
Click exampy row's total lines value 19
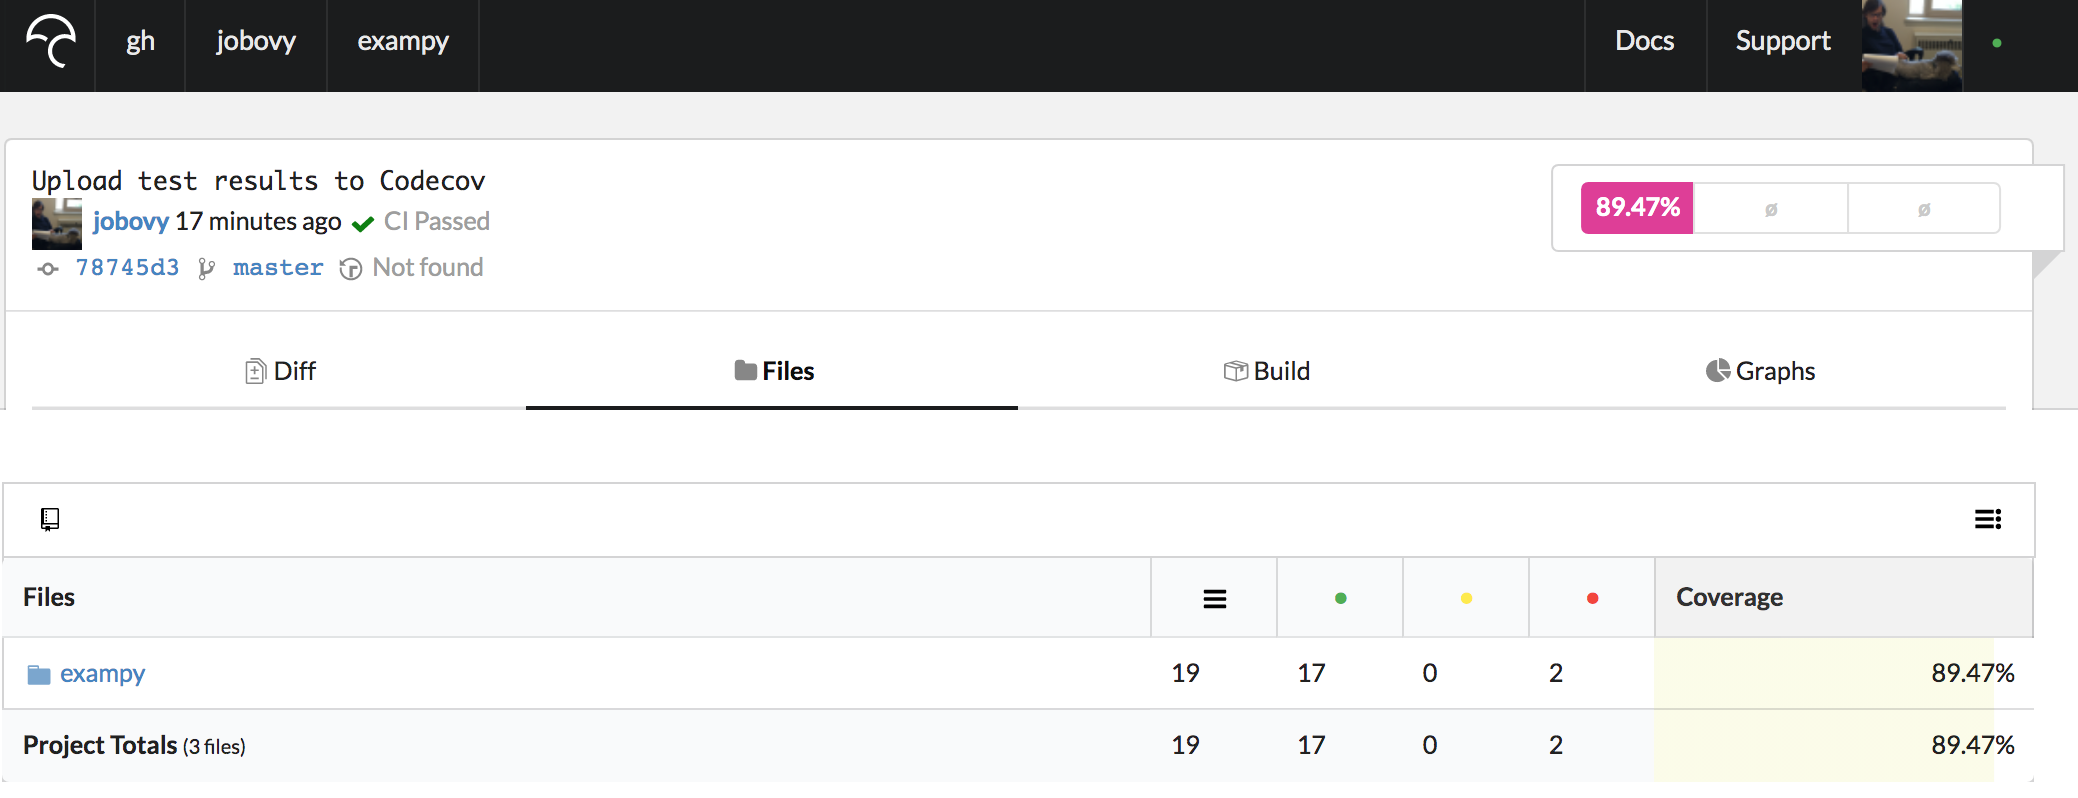click(x=1185, y=673)
